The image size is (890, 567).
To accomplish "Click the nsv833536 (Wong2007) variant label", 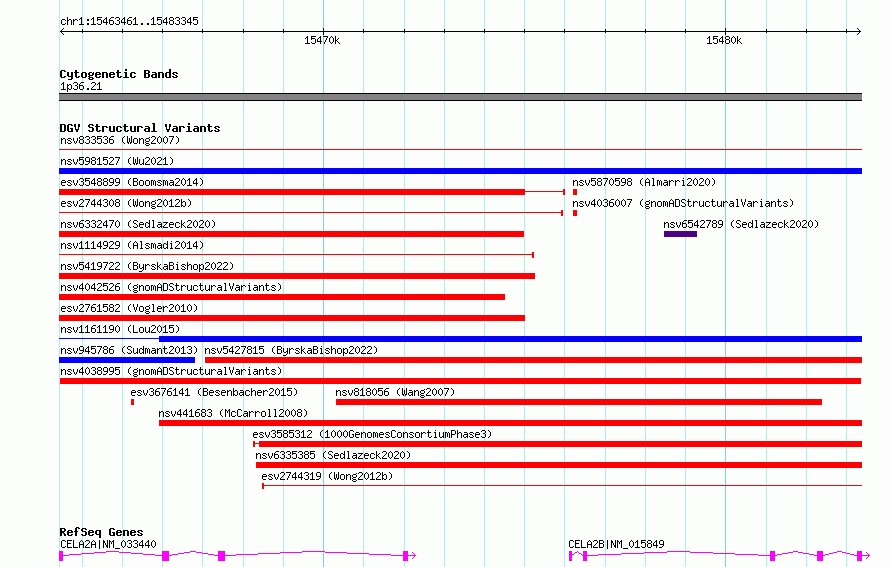I will click(120, 140).
